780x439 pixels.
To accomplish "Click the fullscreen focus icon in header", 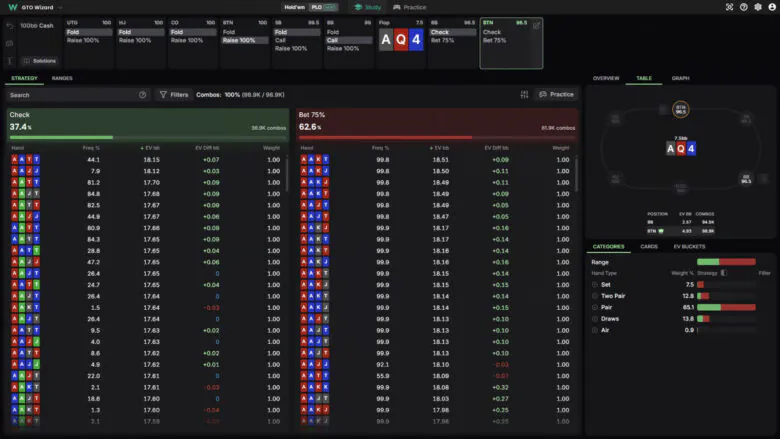I will pyautogui.click(x=729, y=7).
